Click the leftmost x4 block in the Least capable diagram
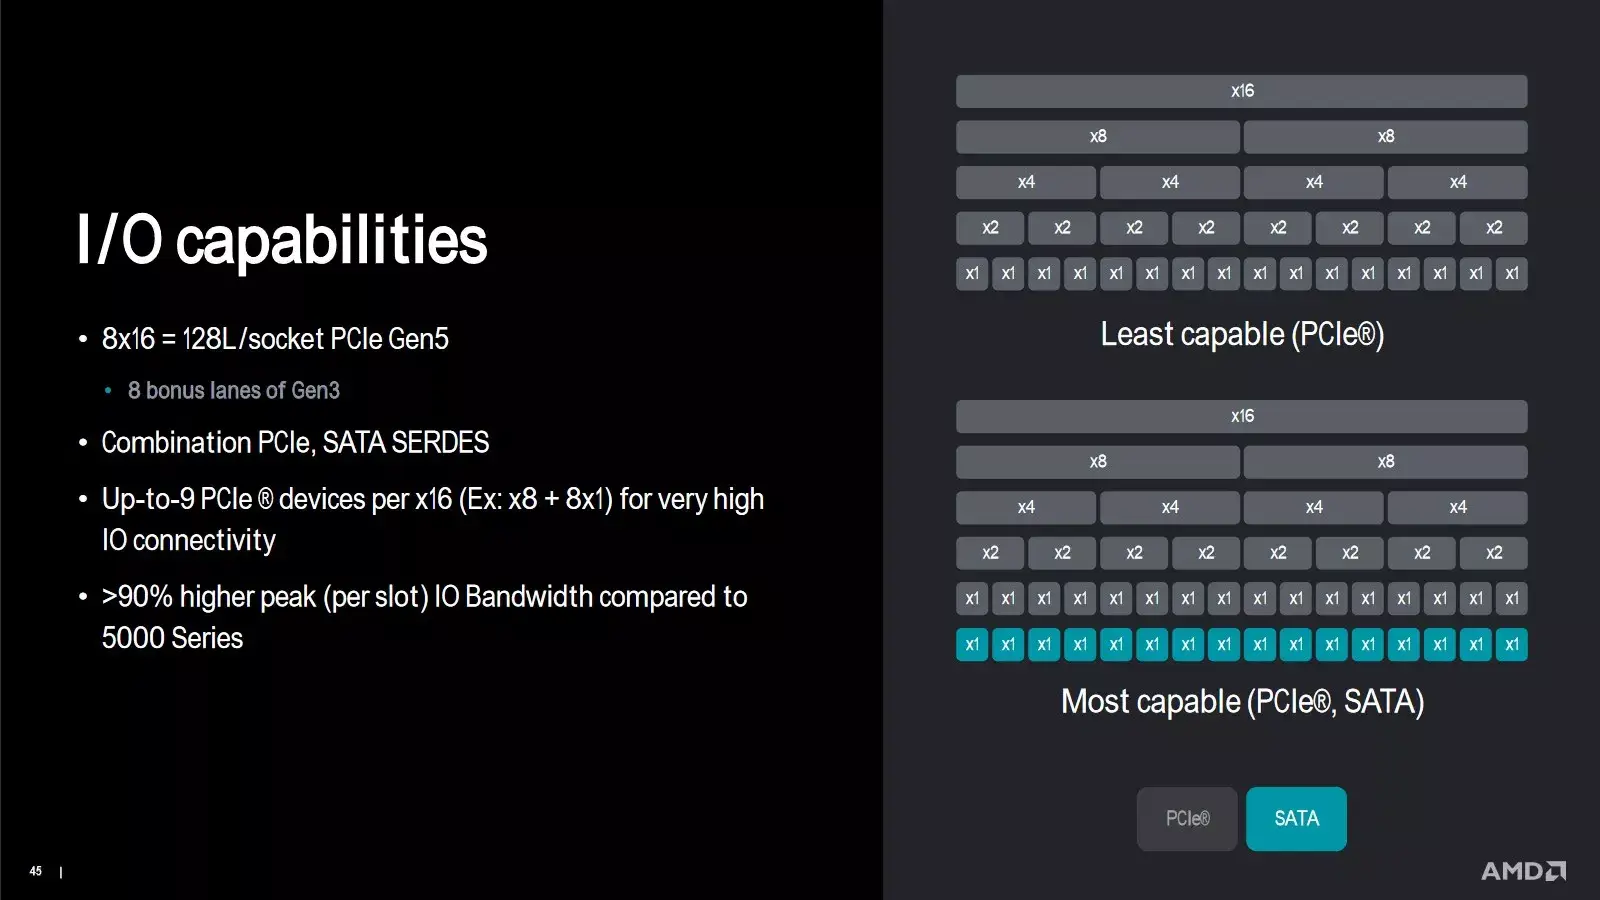The height and width of the screenshot is (900, 1600). coord(1026,182)
